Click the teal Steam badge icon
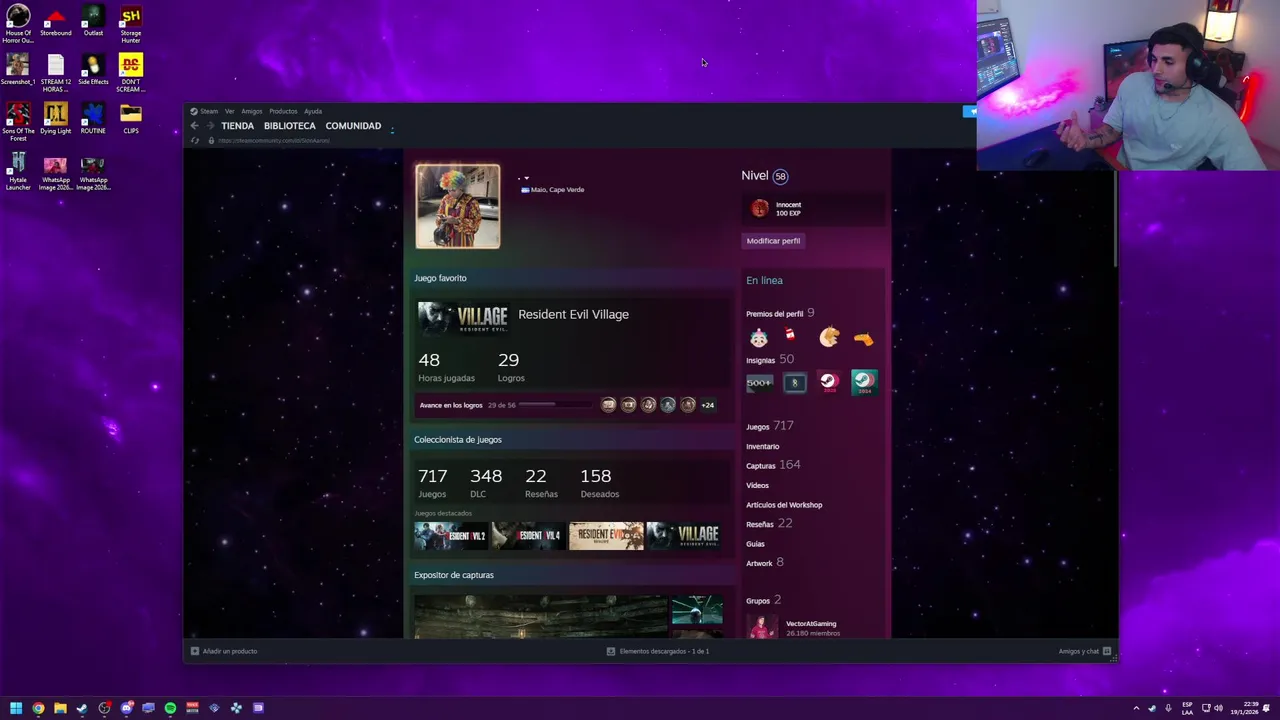 tap(864, 382)
